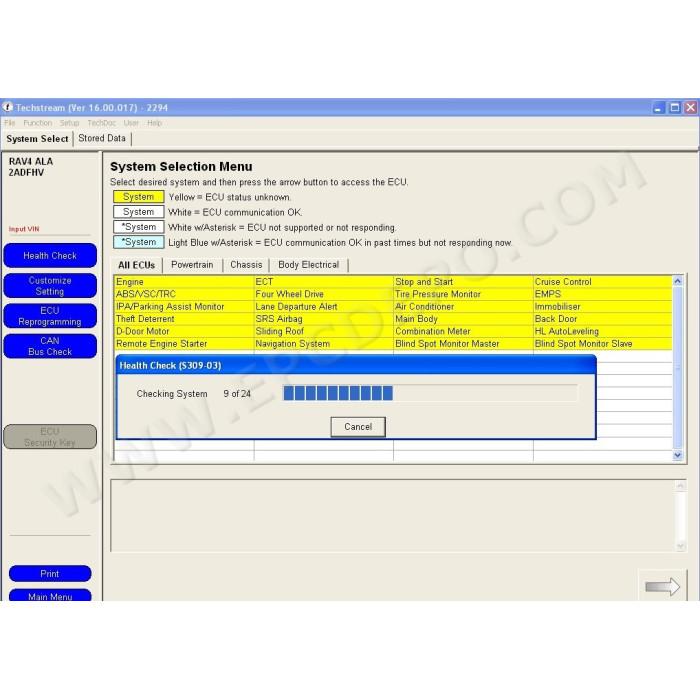Select the D-Door Motor cell

click(184, 331)
